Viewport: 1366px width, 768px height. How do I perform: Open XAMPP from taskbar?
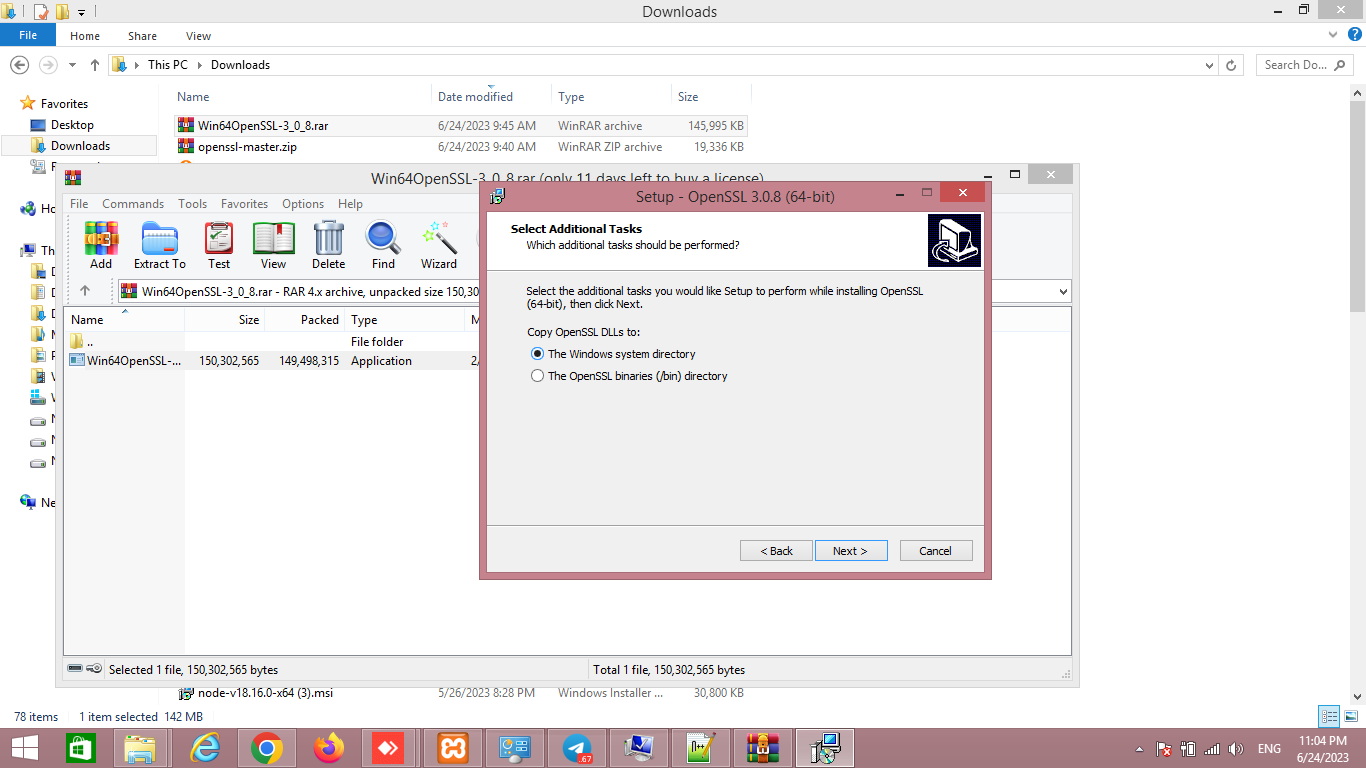pyautogui.click(x=453, y=748)
